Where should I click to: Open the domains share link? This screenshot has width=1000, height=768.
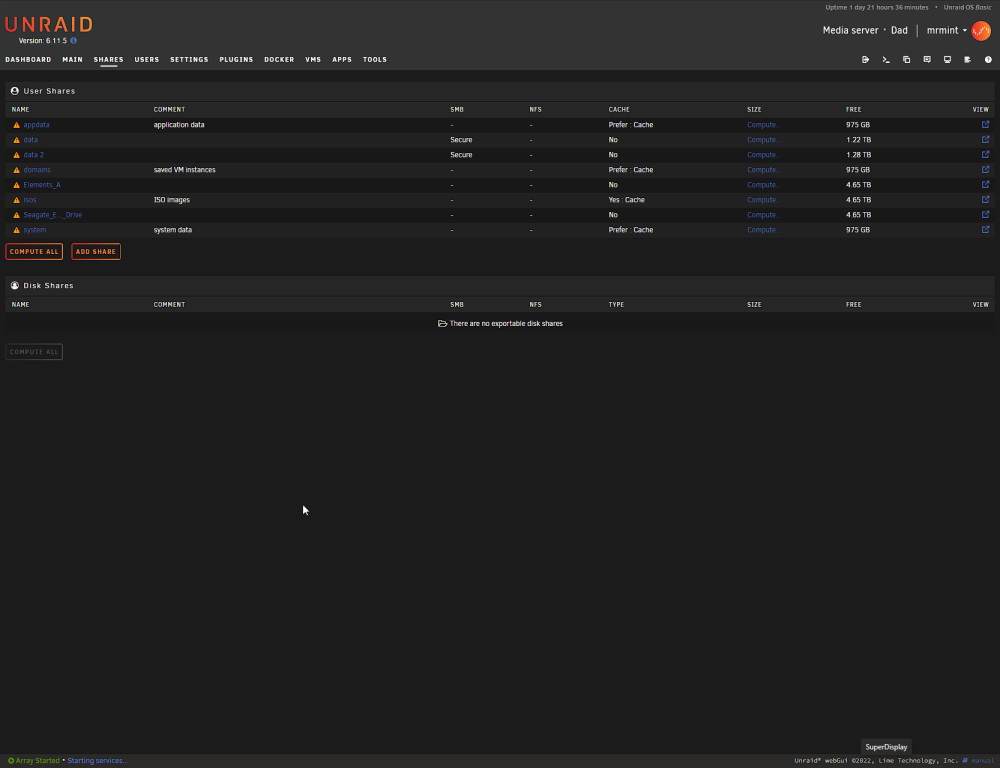37,170
